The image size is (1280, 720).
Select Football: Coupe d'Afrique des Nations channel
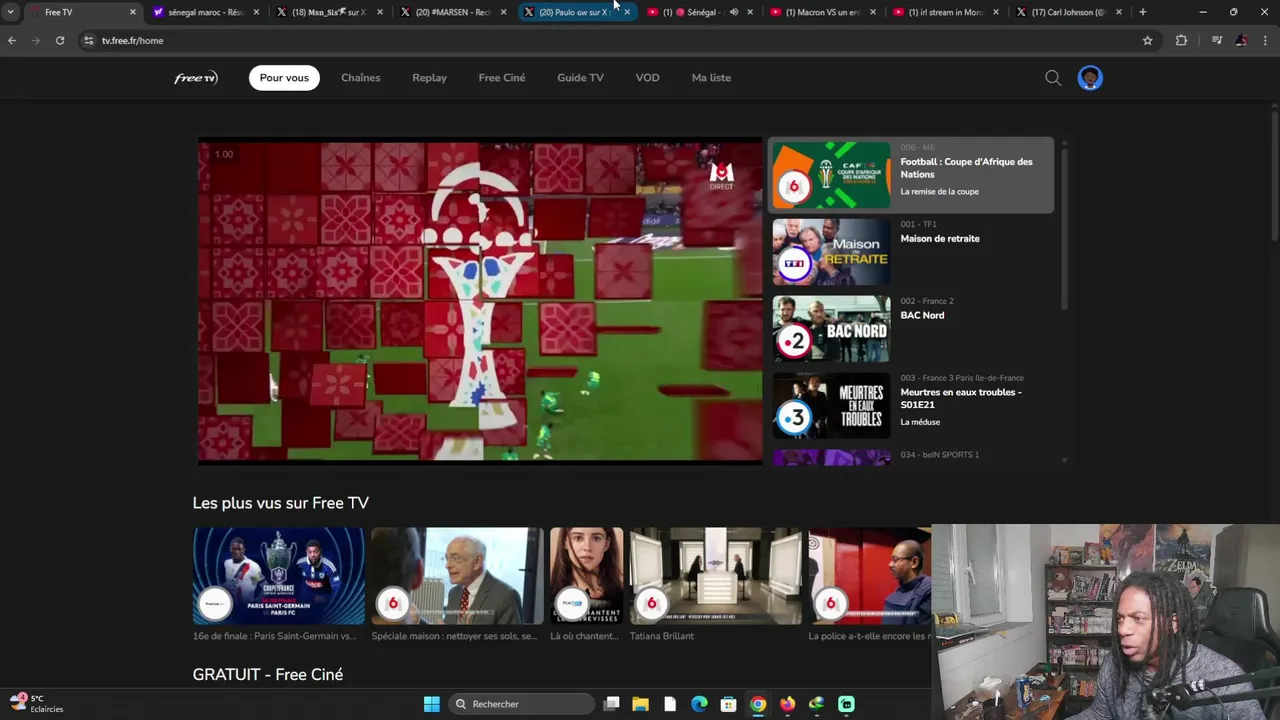click(x=911, y=175)
